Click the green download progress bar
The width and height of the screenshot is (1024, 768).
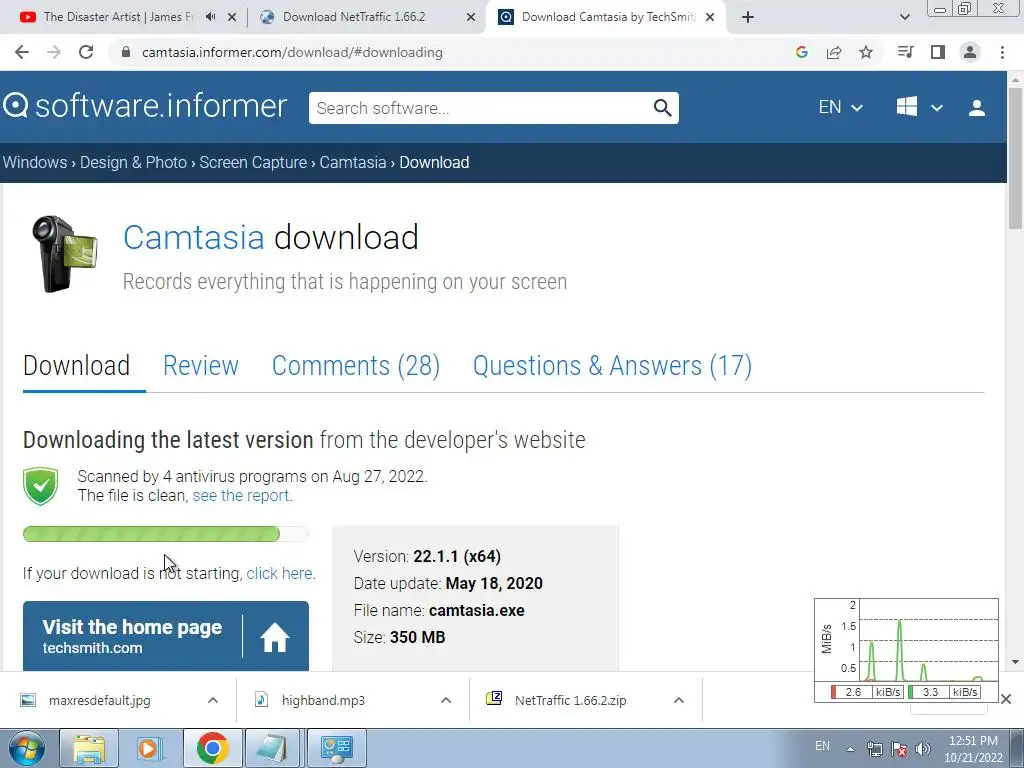(166, 534)
